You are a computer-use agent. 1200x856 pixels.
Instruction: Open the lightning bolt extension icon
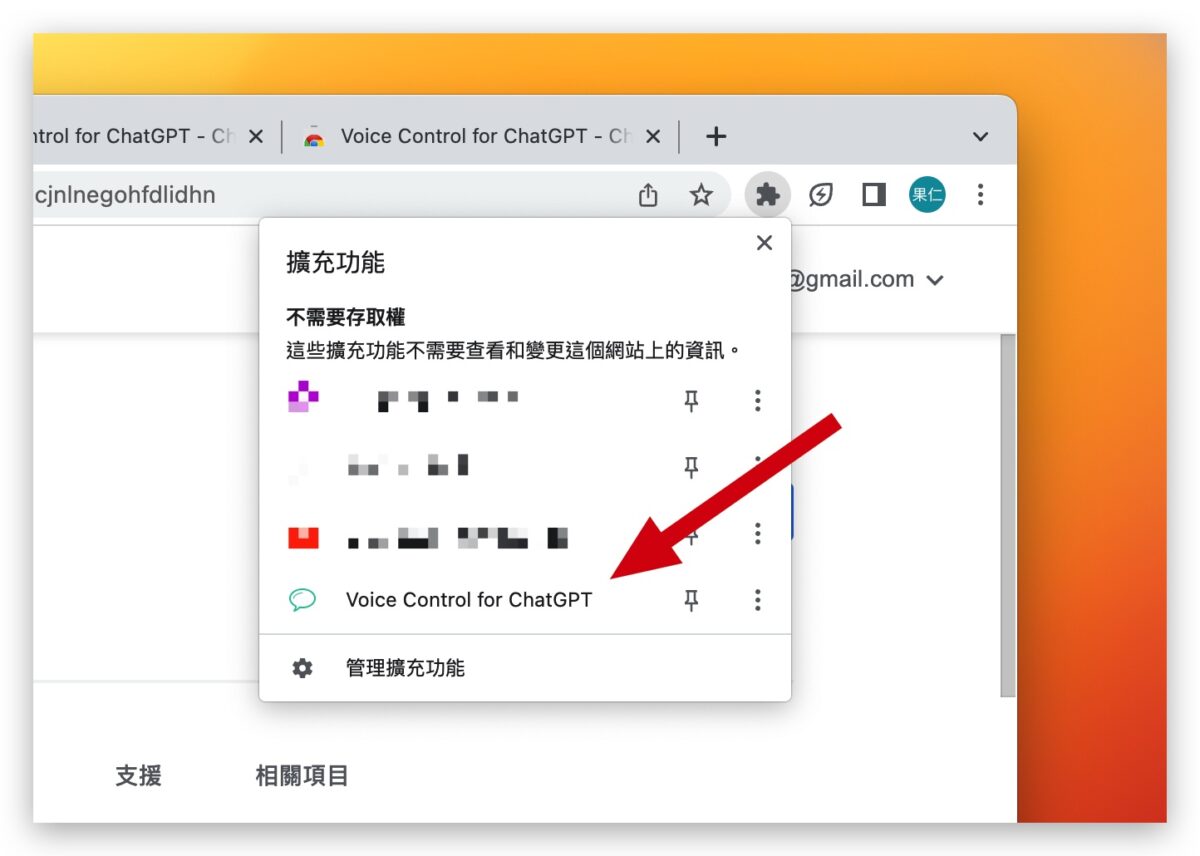(x=821, y=195)
